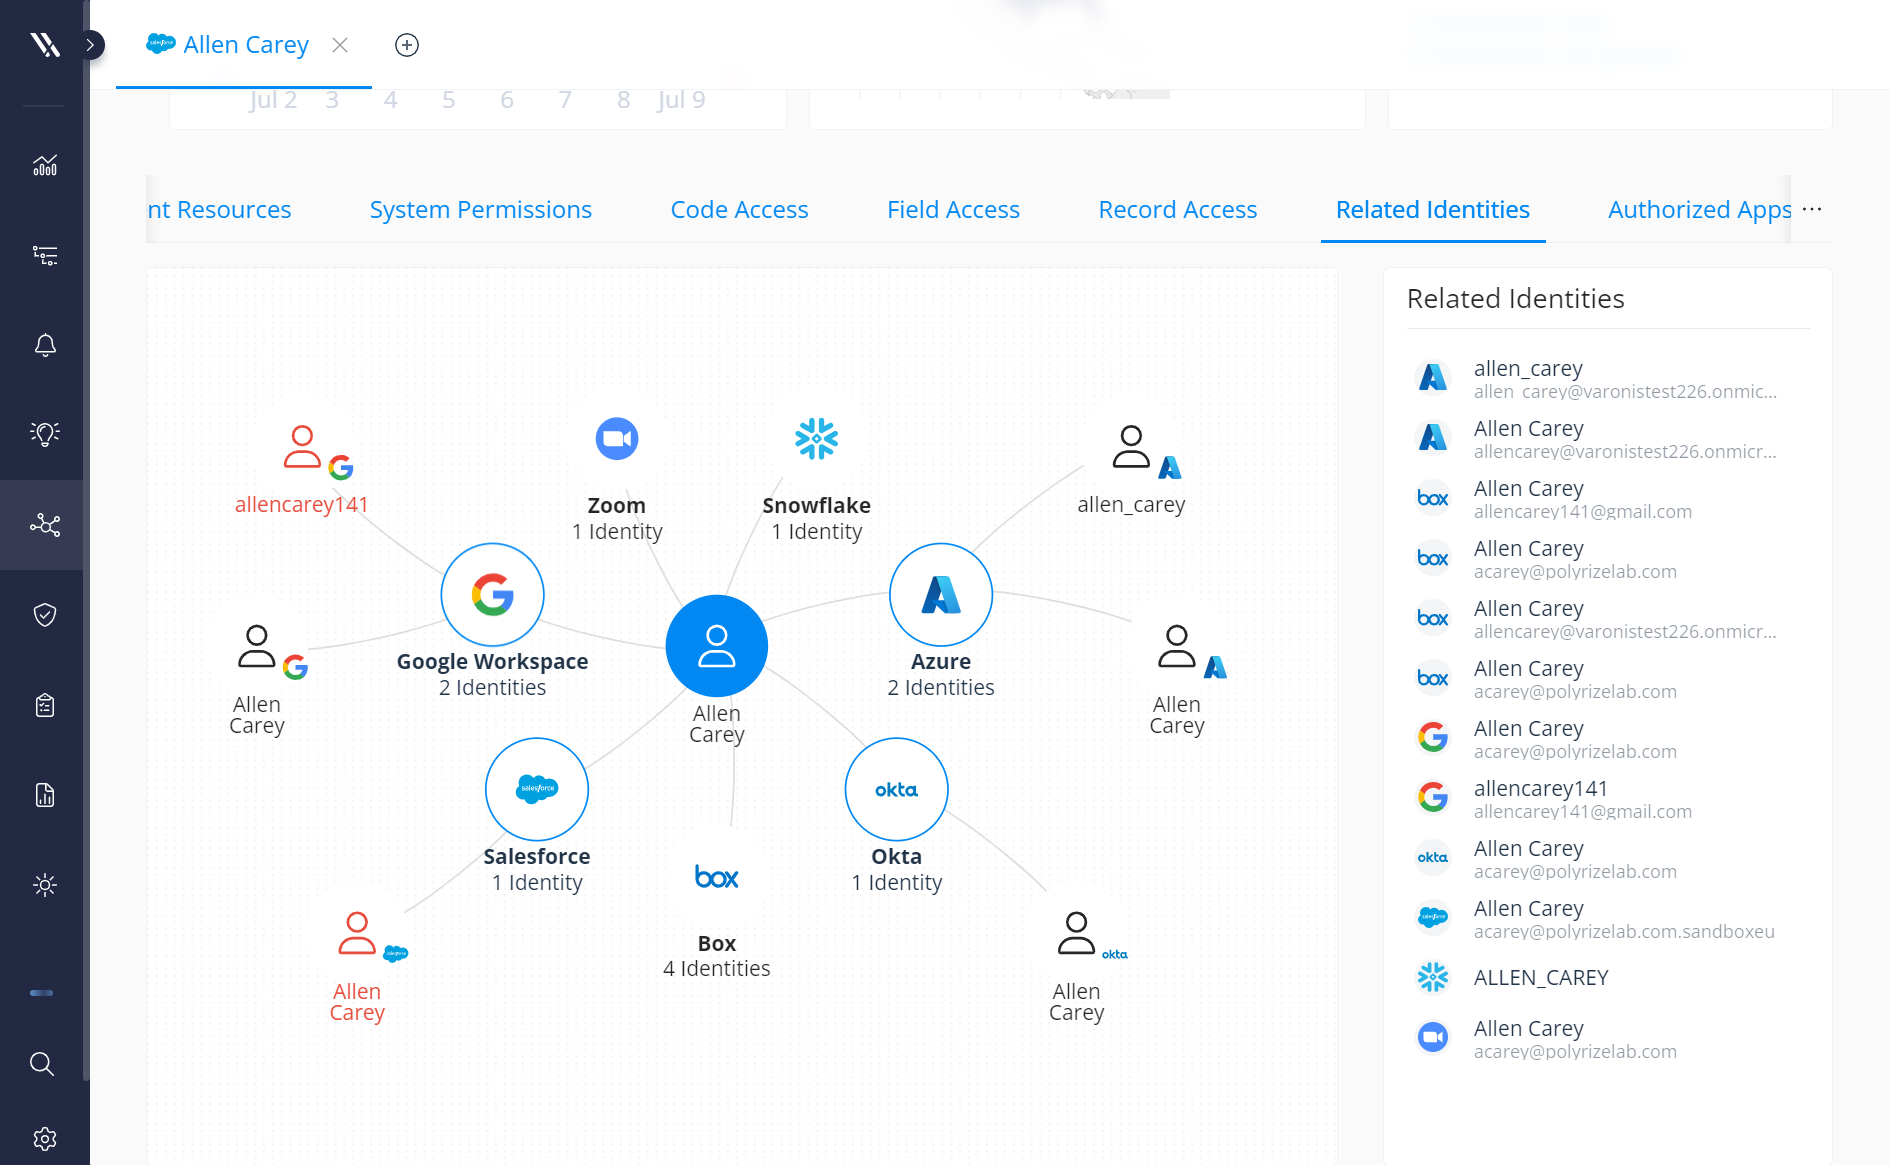The height and width of the screenshot is (1165, 1890).
Task: Open the report document sidebar icon
Action: click(x=45, y=795)
